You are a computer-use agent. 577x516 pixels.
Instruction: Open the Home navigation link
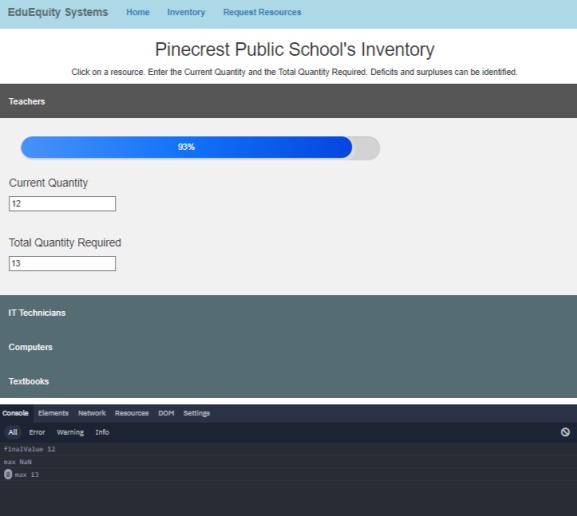[138, 12]
